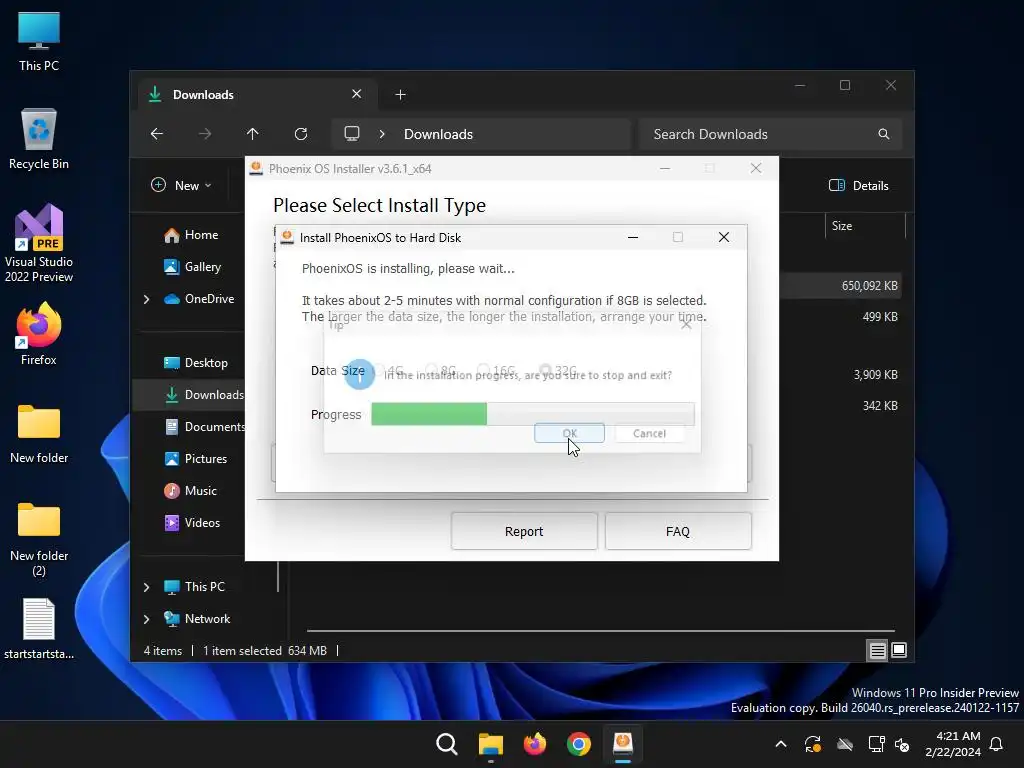This screenshot has height=768, width=1024.
Task: Open Windows Search from the taskbar
Action: point(447,744)
